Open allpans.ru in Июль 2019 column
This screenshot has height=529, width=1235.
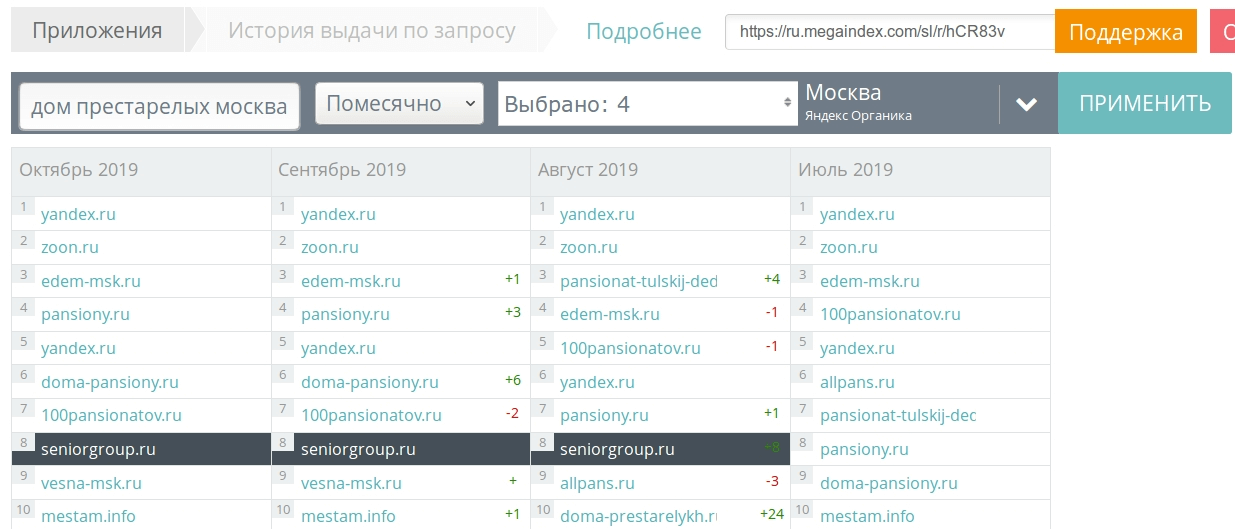pyautogui.click(x=857, y=382)
